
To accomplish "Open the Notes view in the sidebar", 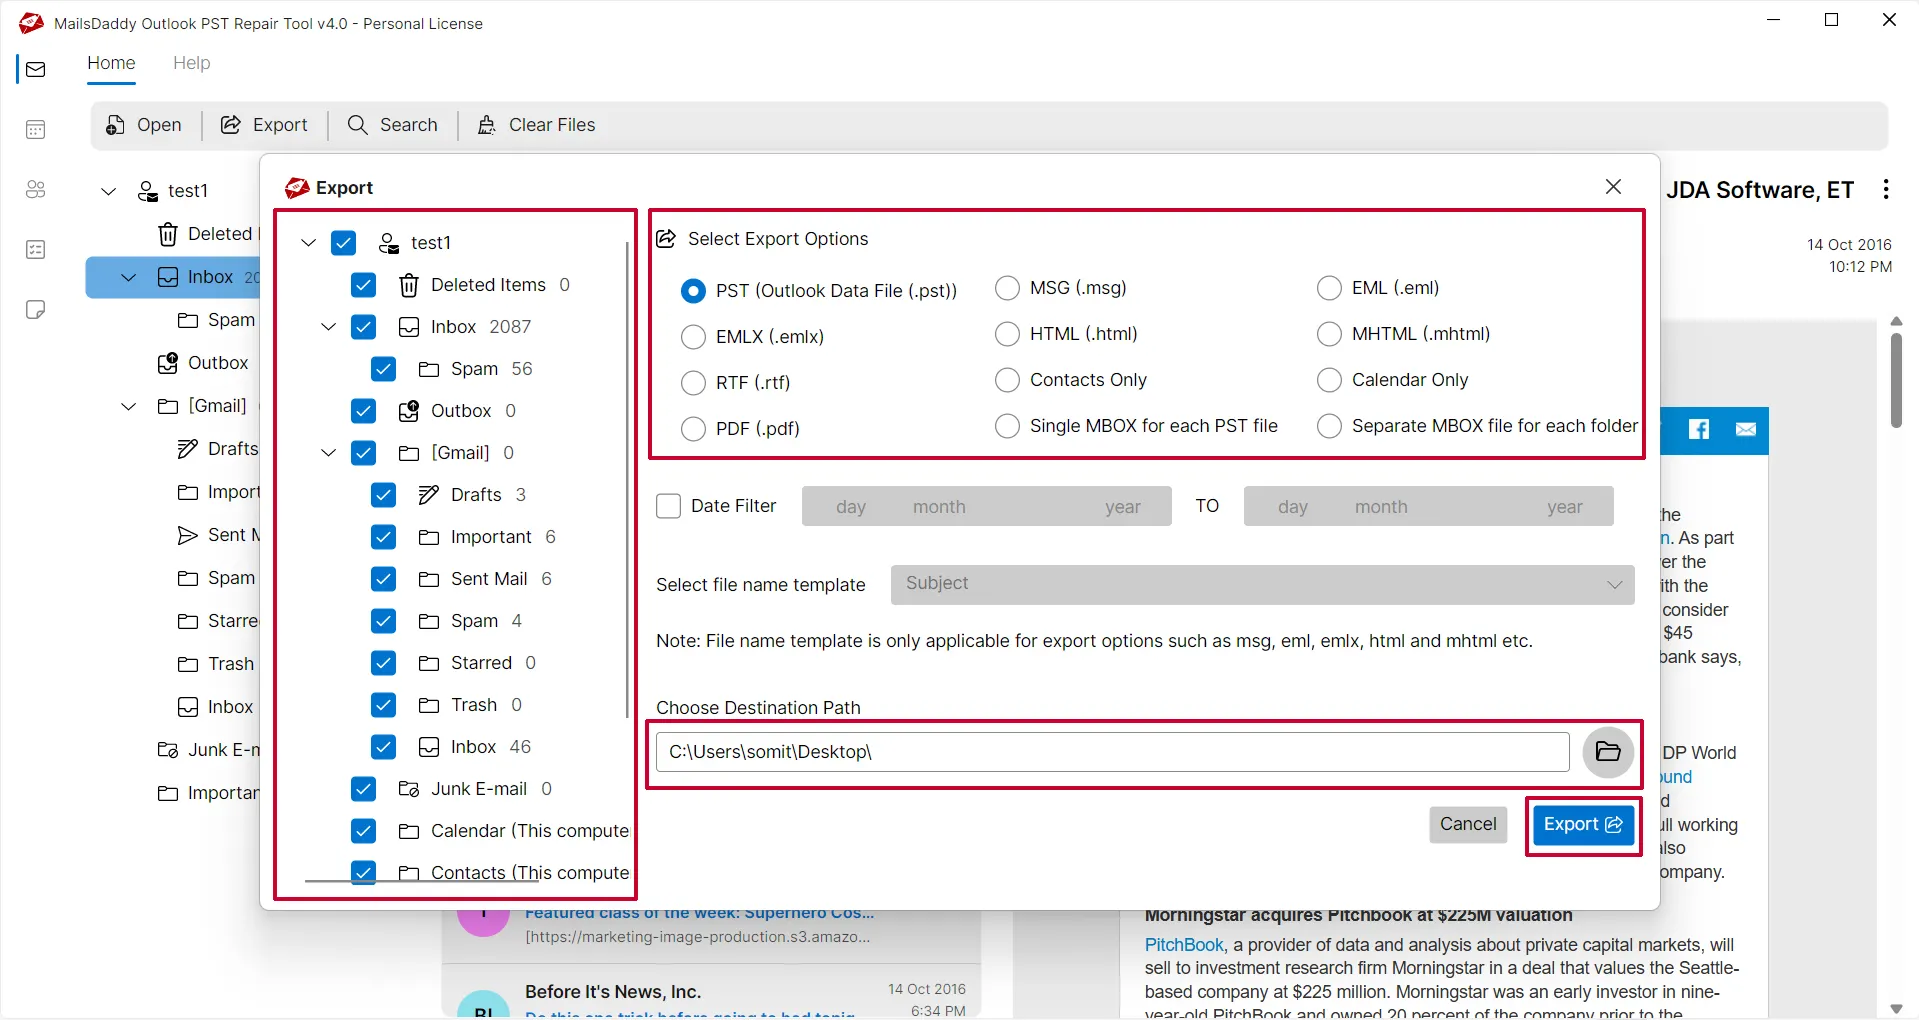I will click(36, 310).
